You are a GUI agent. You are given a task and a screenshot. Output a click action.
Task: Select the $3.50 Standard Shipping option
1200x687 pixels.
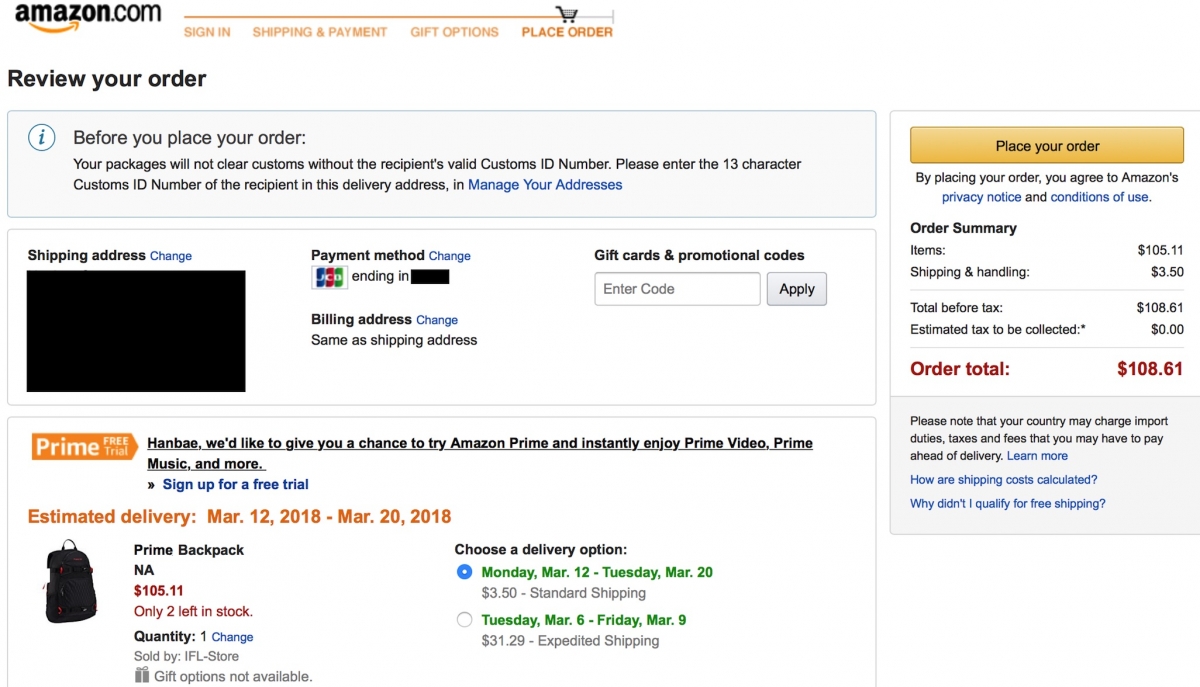pyautogui.click(x=464, y=572)
